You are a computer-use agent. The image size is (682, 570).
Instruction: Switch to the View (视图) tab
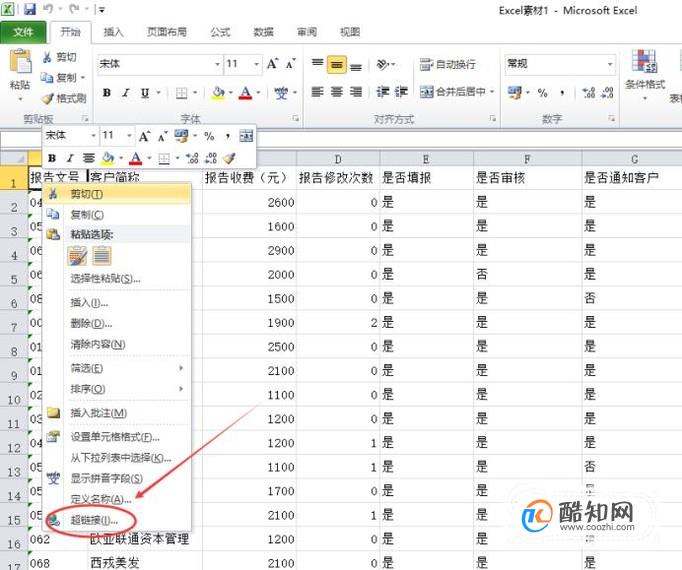(x=350, y=32)
